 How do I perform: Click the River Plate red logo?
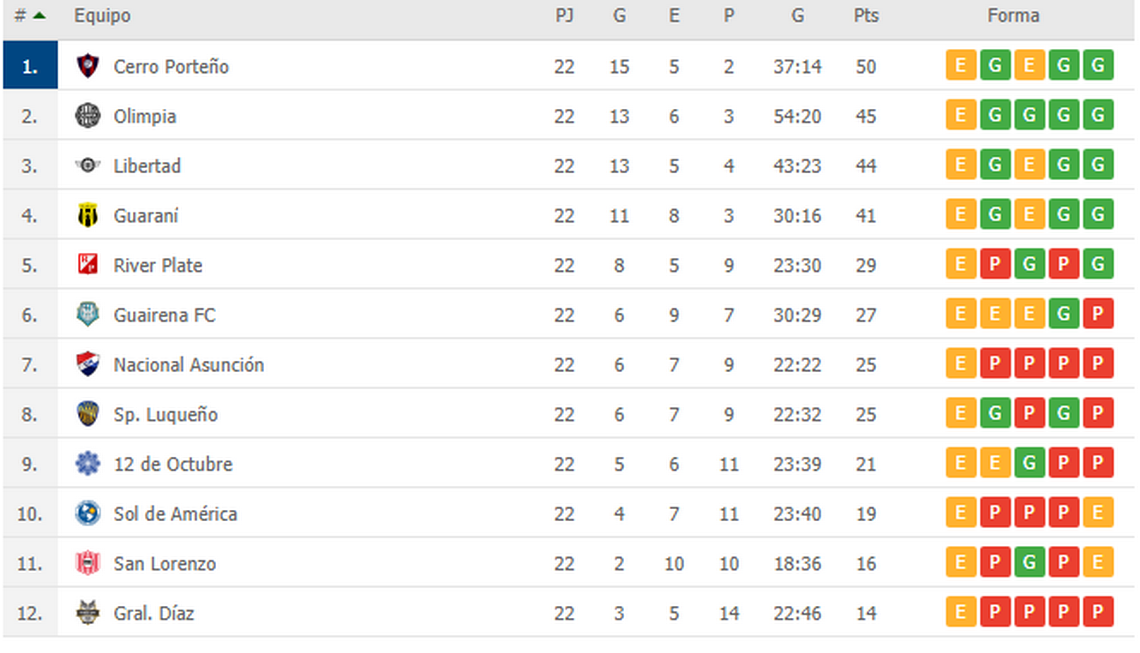88,265
